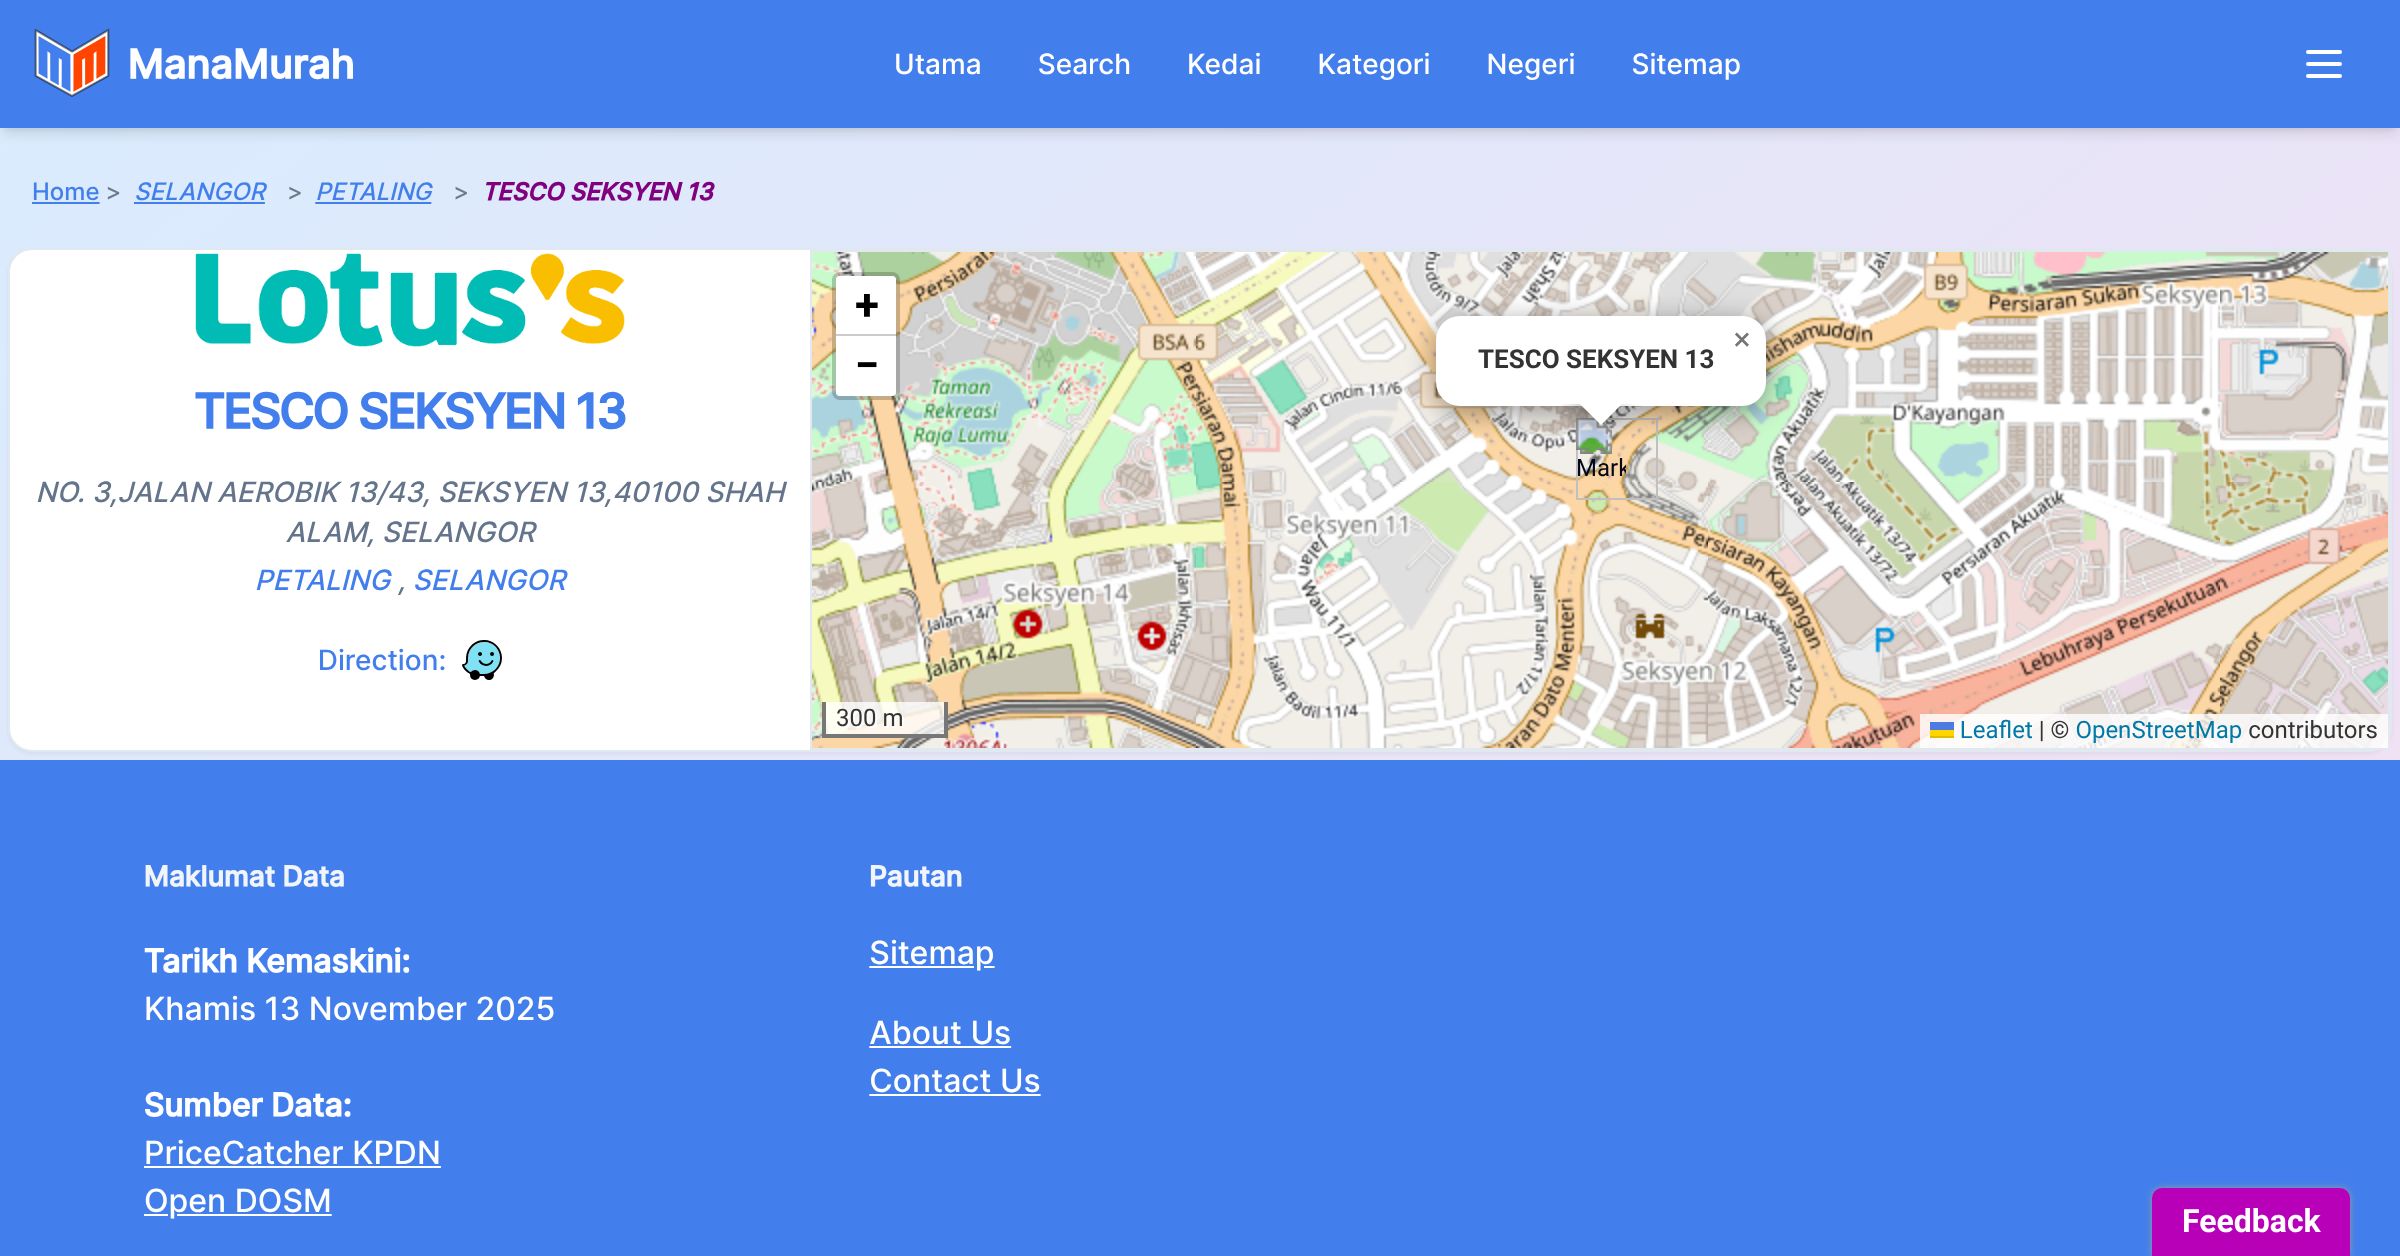Go to the Search page
Screen dimensions: 2400x1256
tap(1083, 64)
